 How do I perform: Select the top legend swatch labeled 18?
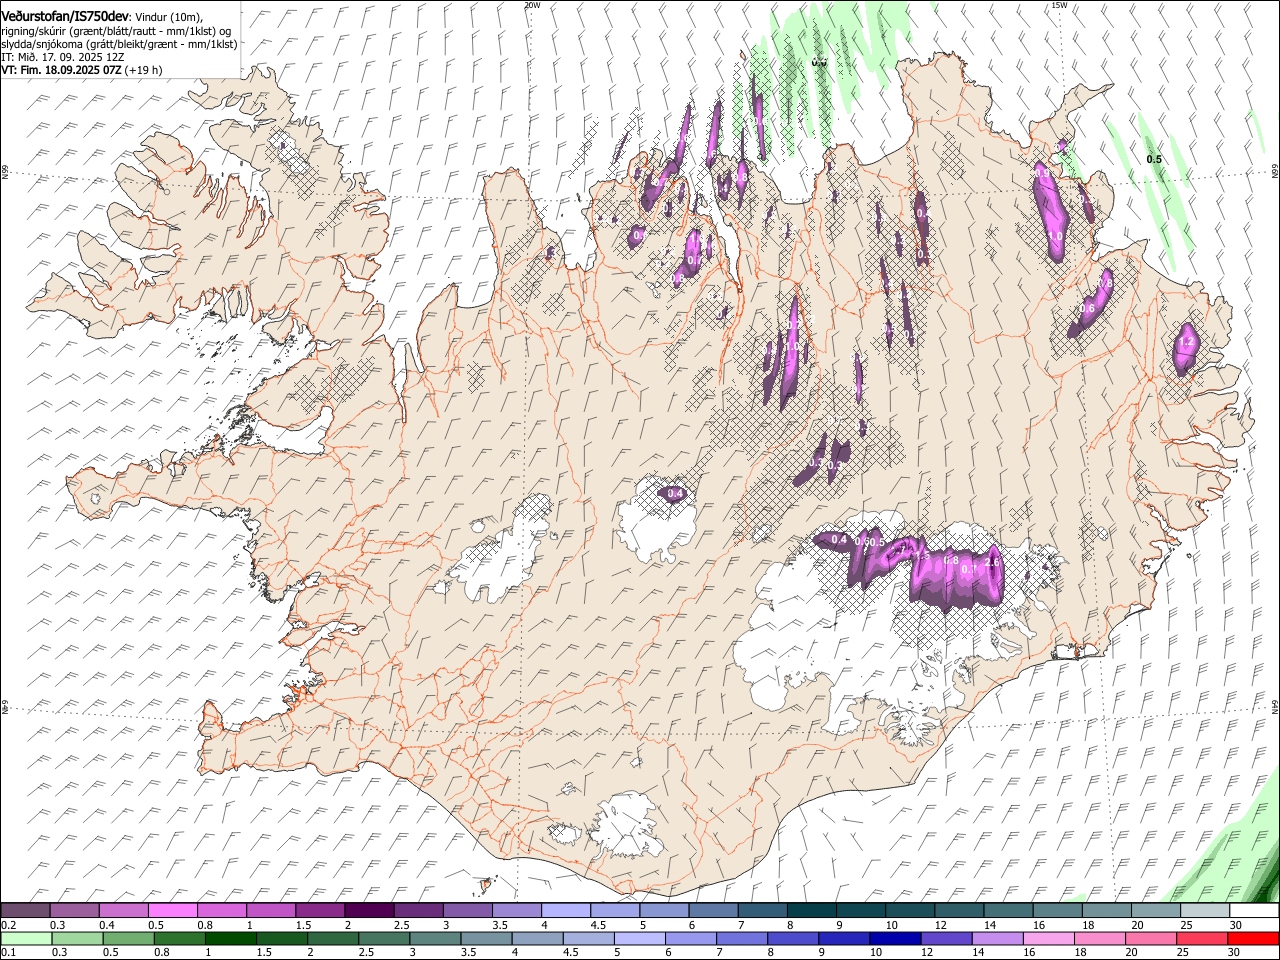(1106, 911)
